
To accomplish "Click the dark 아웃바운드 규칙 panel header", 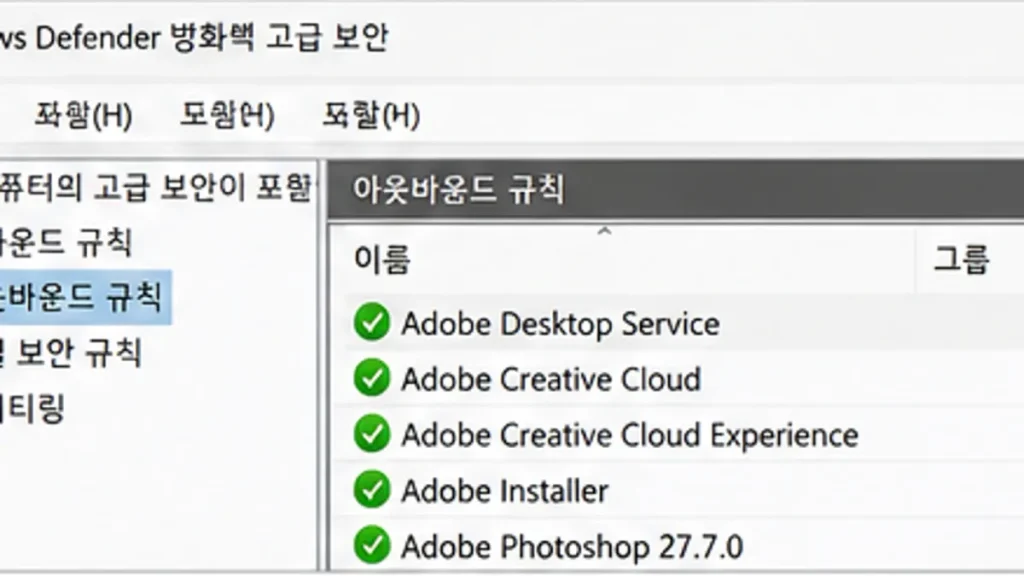I will pos(676,189).
